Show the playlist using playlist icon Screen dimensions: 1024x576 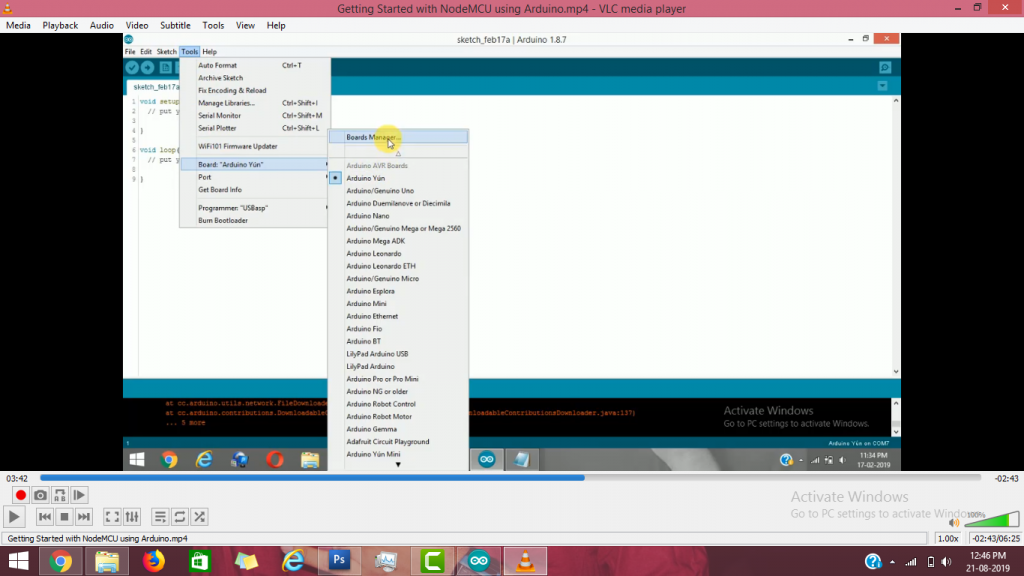pyautogui.click(x=160, y=517)
